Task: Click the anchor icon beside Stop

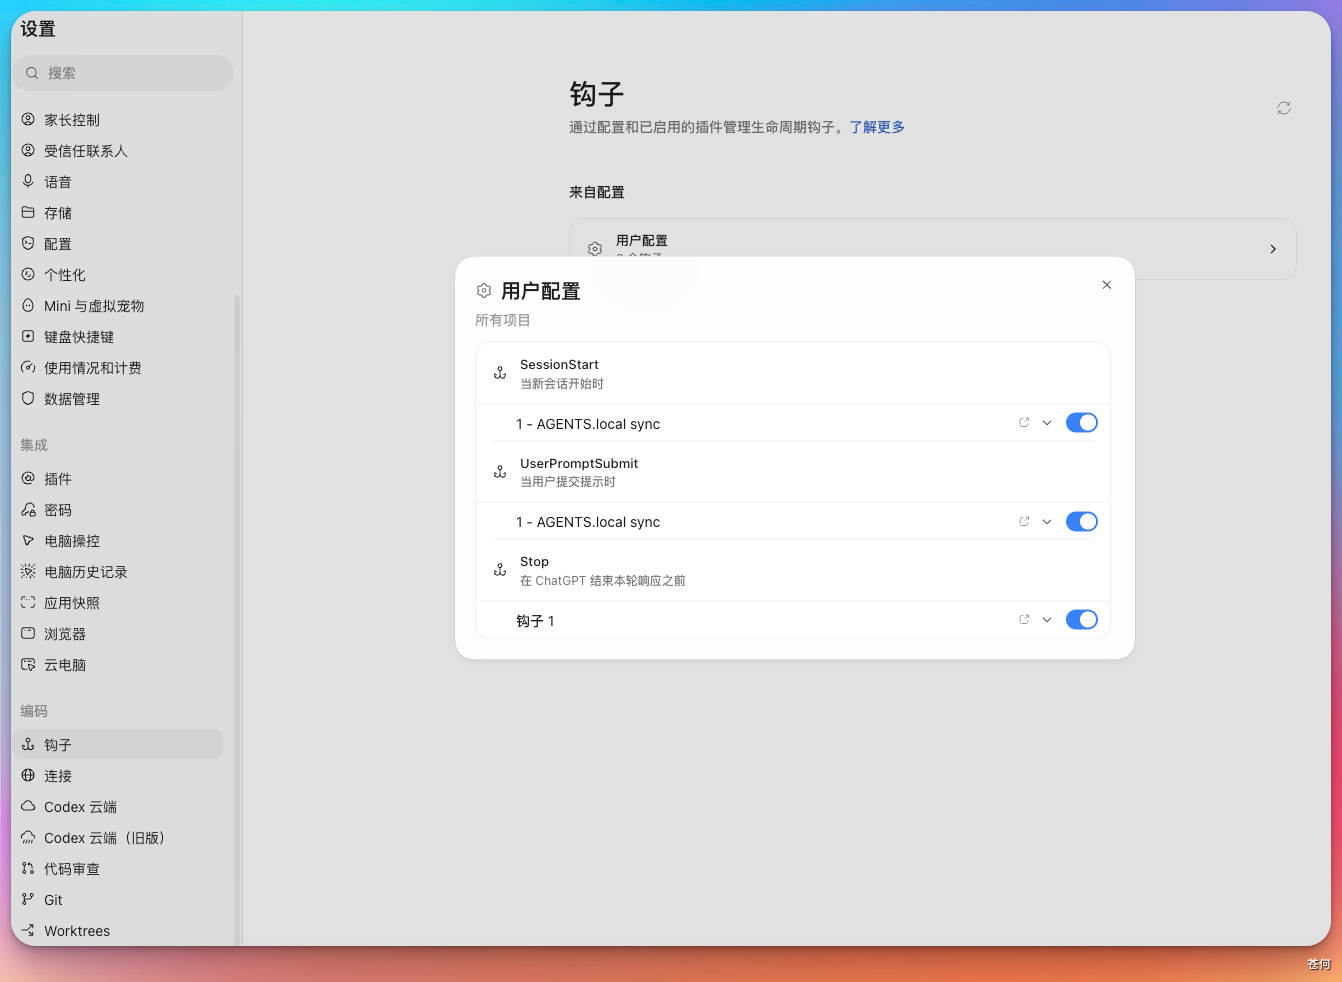Action: pos(500,570)
